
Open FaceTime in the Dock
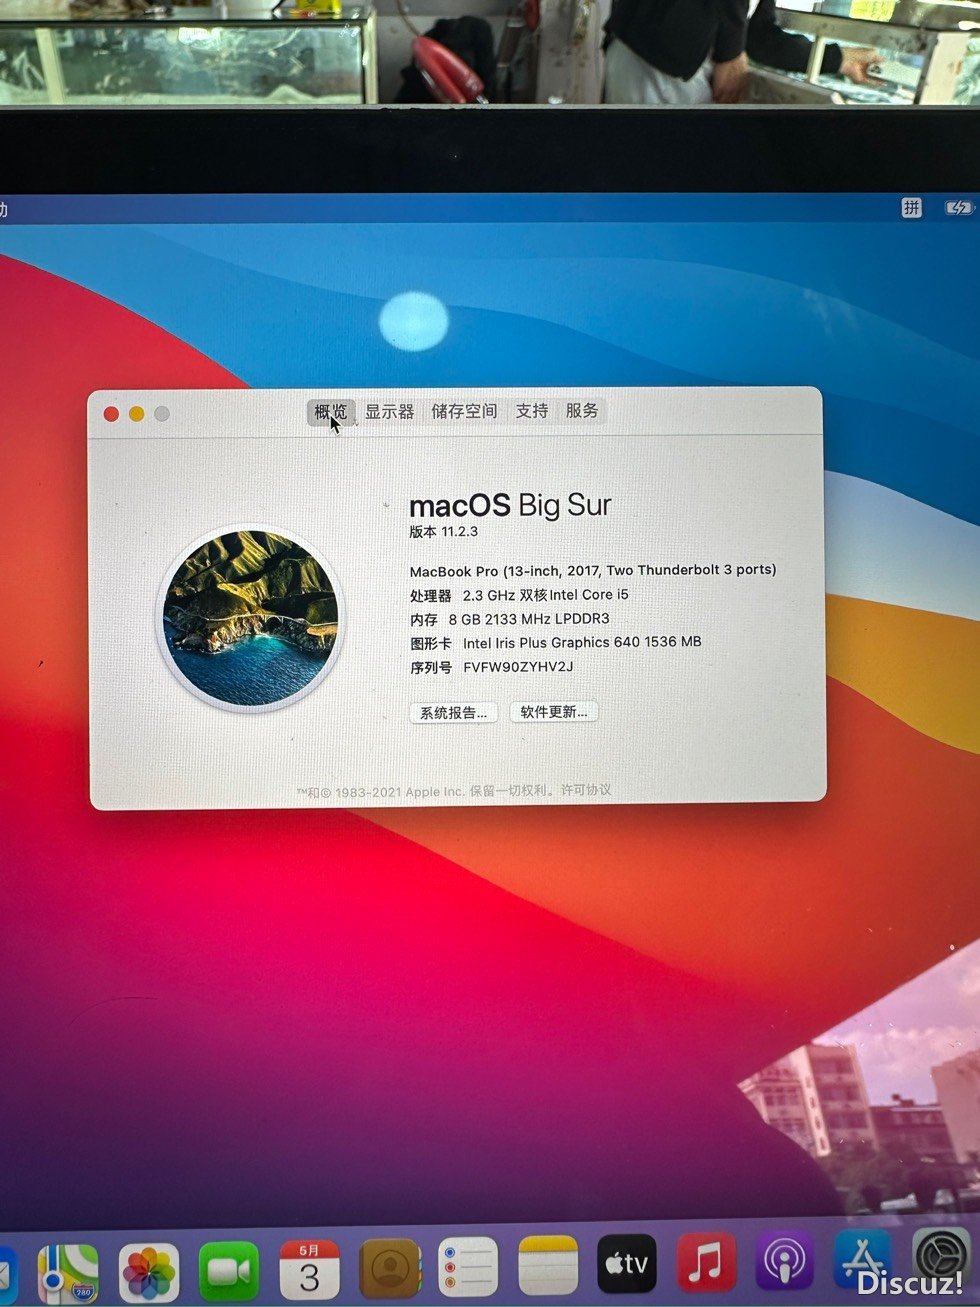(229, 1271)
